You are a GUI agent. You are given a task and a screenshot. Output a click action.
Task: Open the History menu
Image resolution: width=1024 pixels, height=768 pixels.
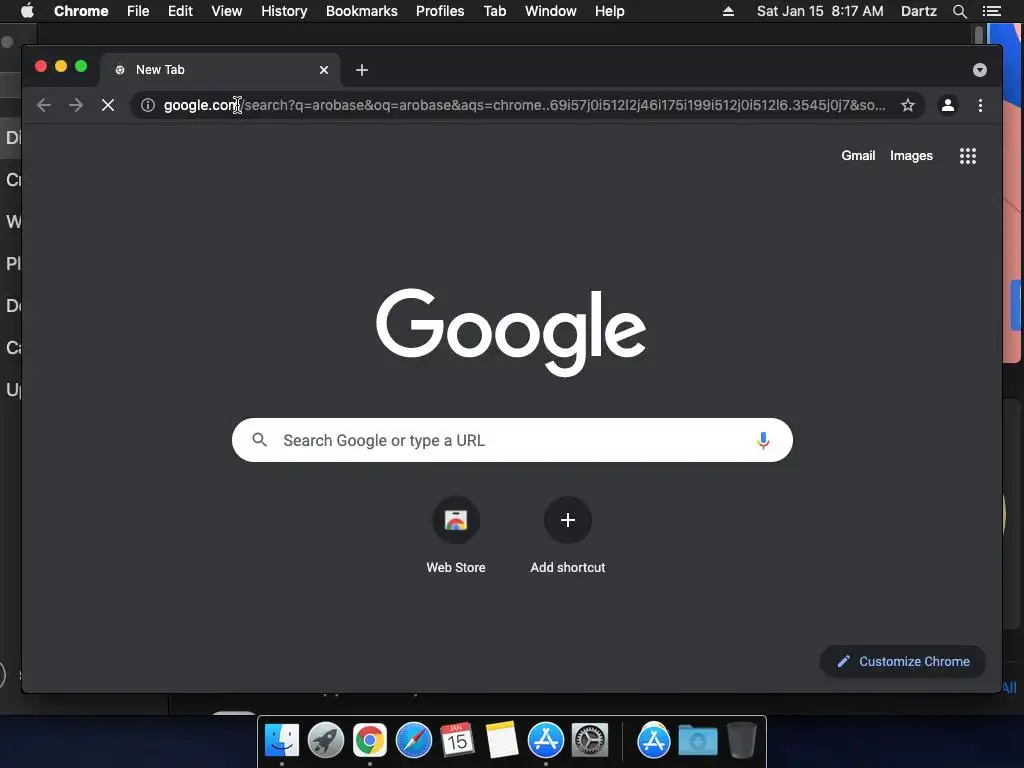click(x=284, y=11)
